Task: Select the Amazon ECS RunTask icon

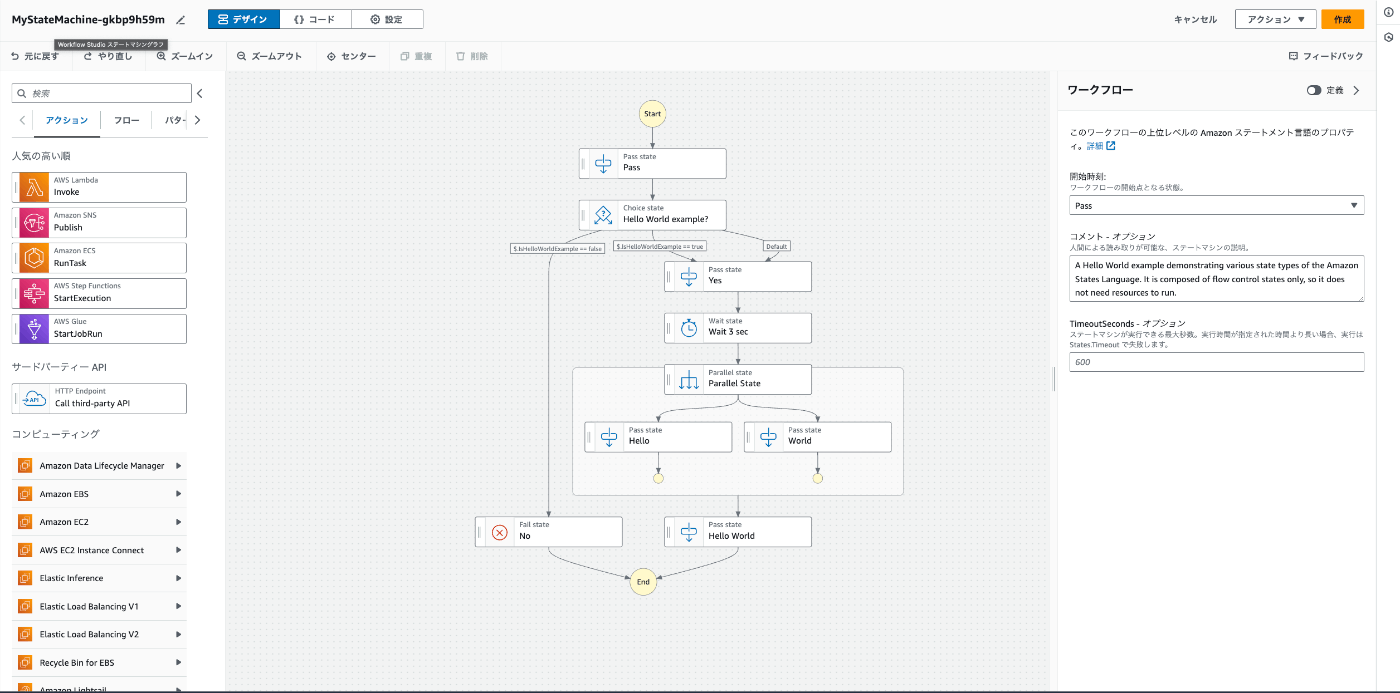Action: point(34,258)
